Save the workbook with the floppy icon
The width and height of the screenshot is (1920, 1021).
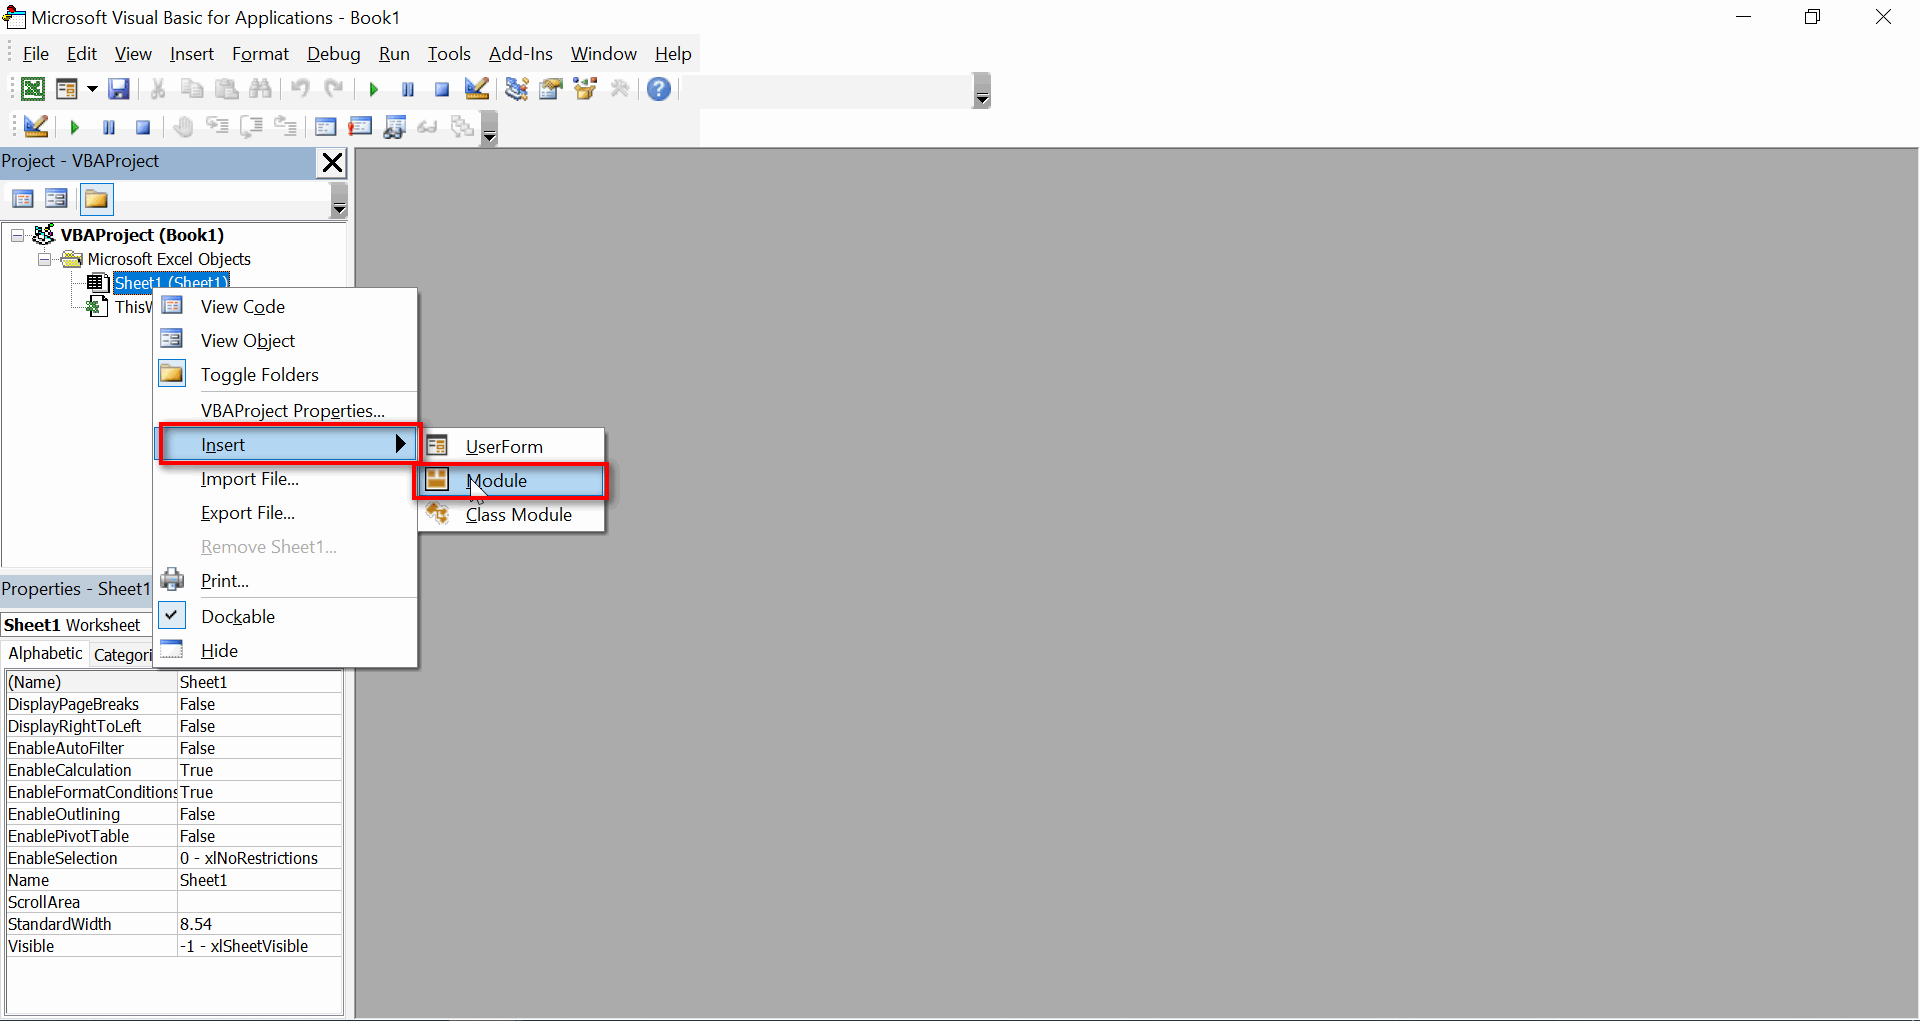pyautogui.click(x=119, y=89)
